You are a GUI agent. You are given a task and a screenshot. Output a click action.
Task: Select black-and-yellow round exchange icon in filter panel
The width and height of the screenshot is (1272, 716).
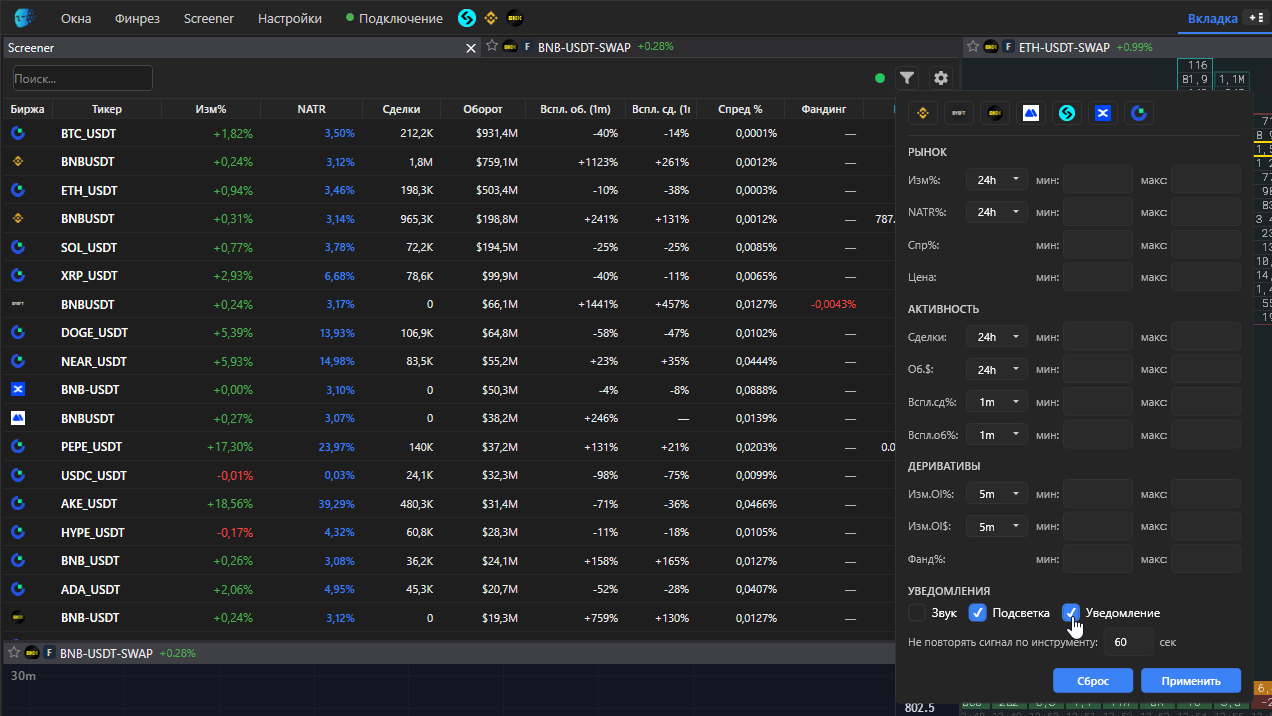pyautogui.click(x=994, y=113)
